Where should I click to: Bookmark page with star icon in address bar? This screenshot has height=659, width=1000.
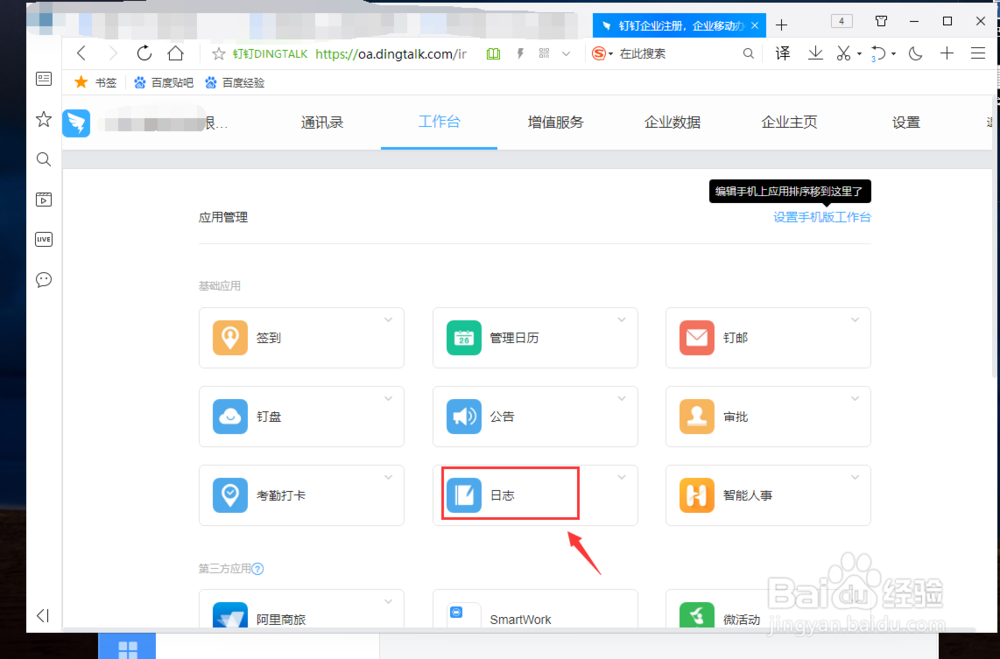(x=219, y=54)
